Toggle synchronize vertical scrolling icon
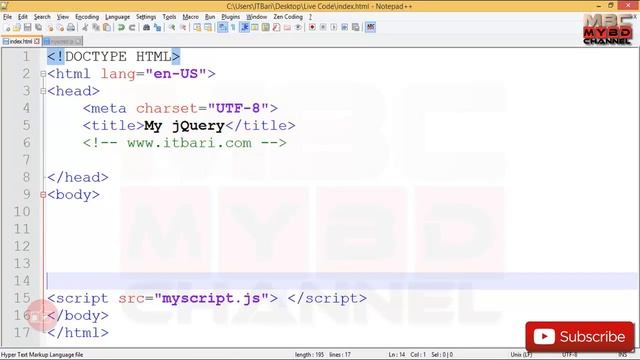 click(x=197, y=27)
